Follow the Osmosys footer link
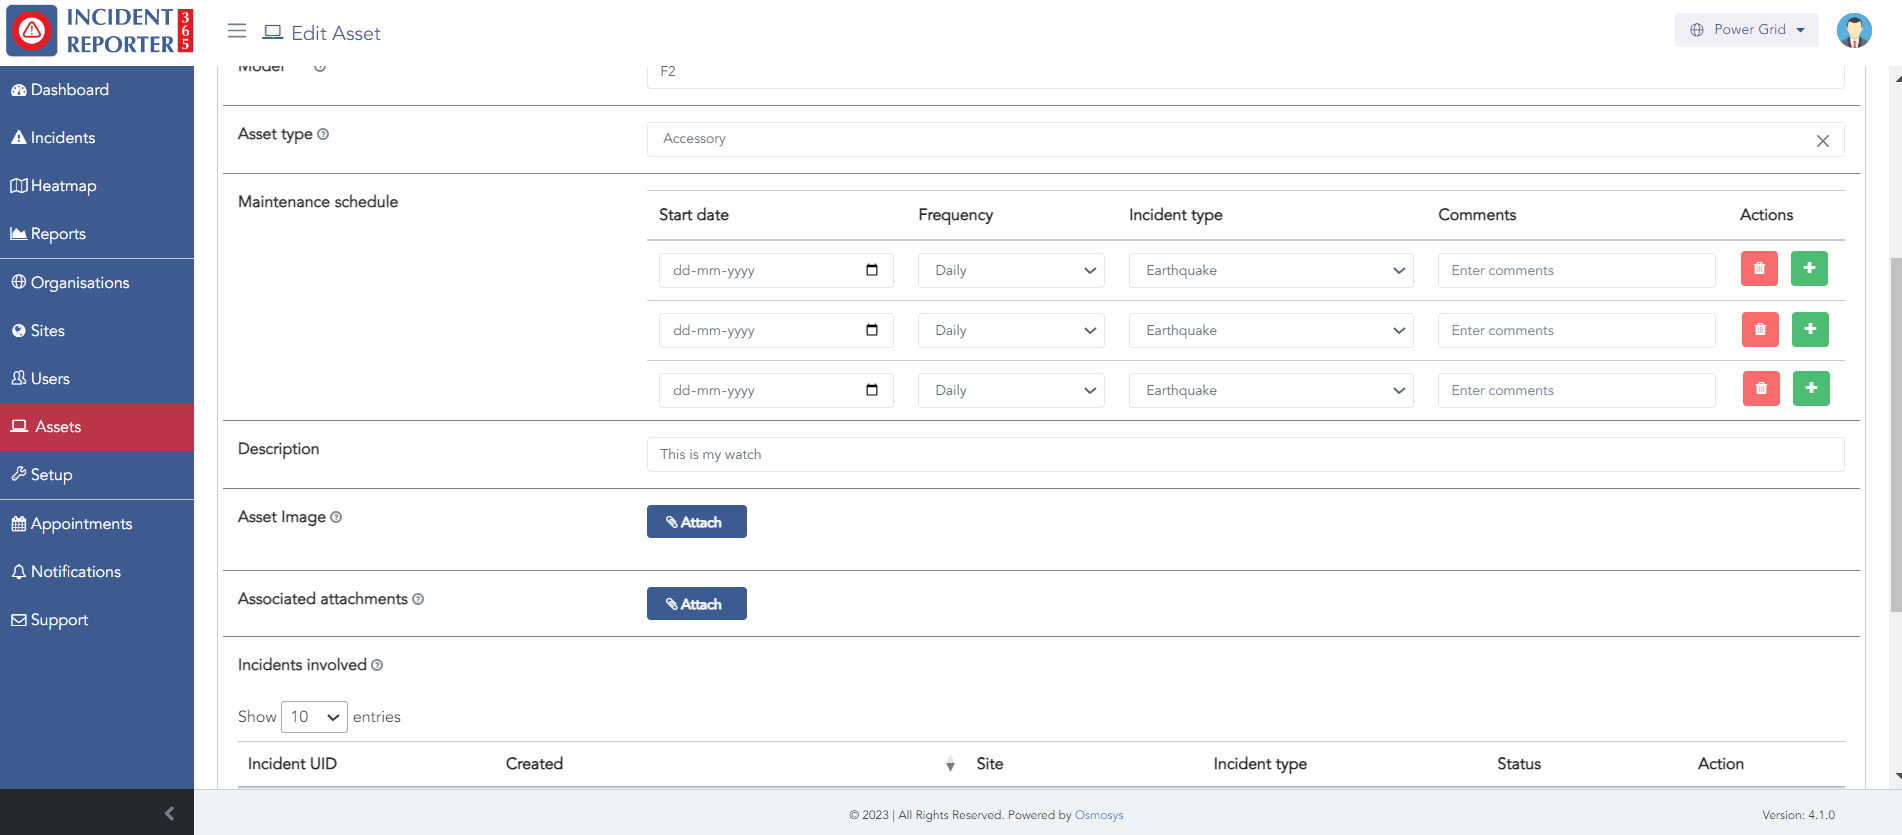The height and width of the screenshot is (835, 1902). click(1098, 815)
